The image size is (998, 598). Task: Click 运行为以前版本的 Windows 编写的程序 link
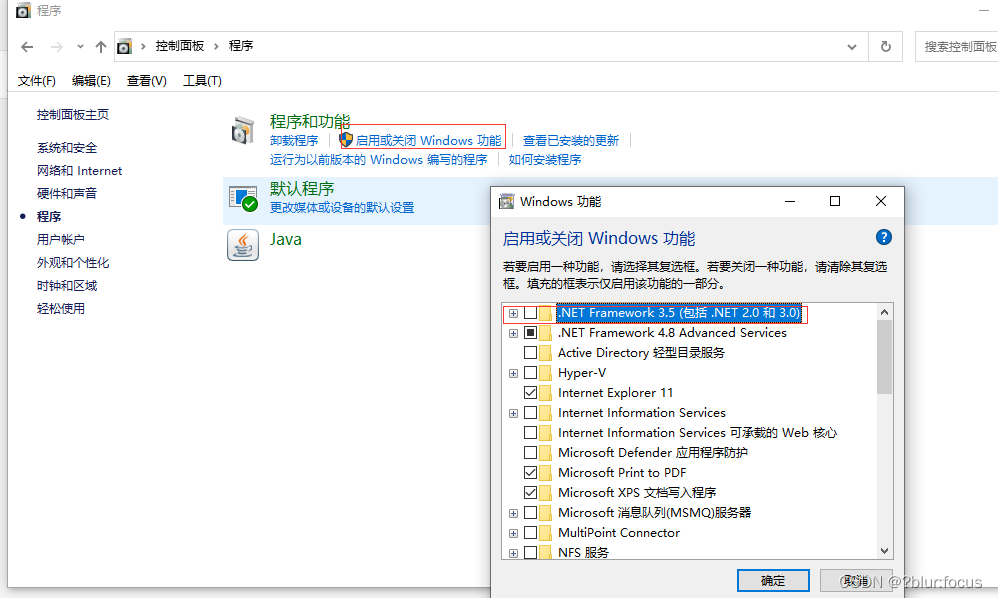click(378, 160)
